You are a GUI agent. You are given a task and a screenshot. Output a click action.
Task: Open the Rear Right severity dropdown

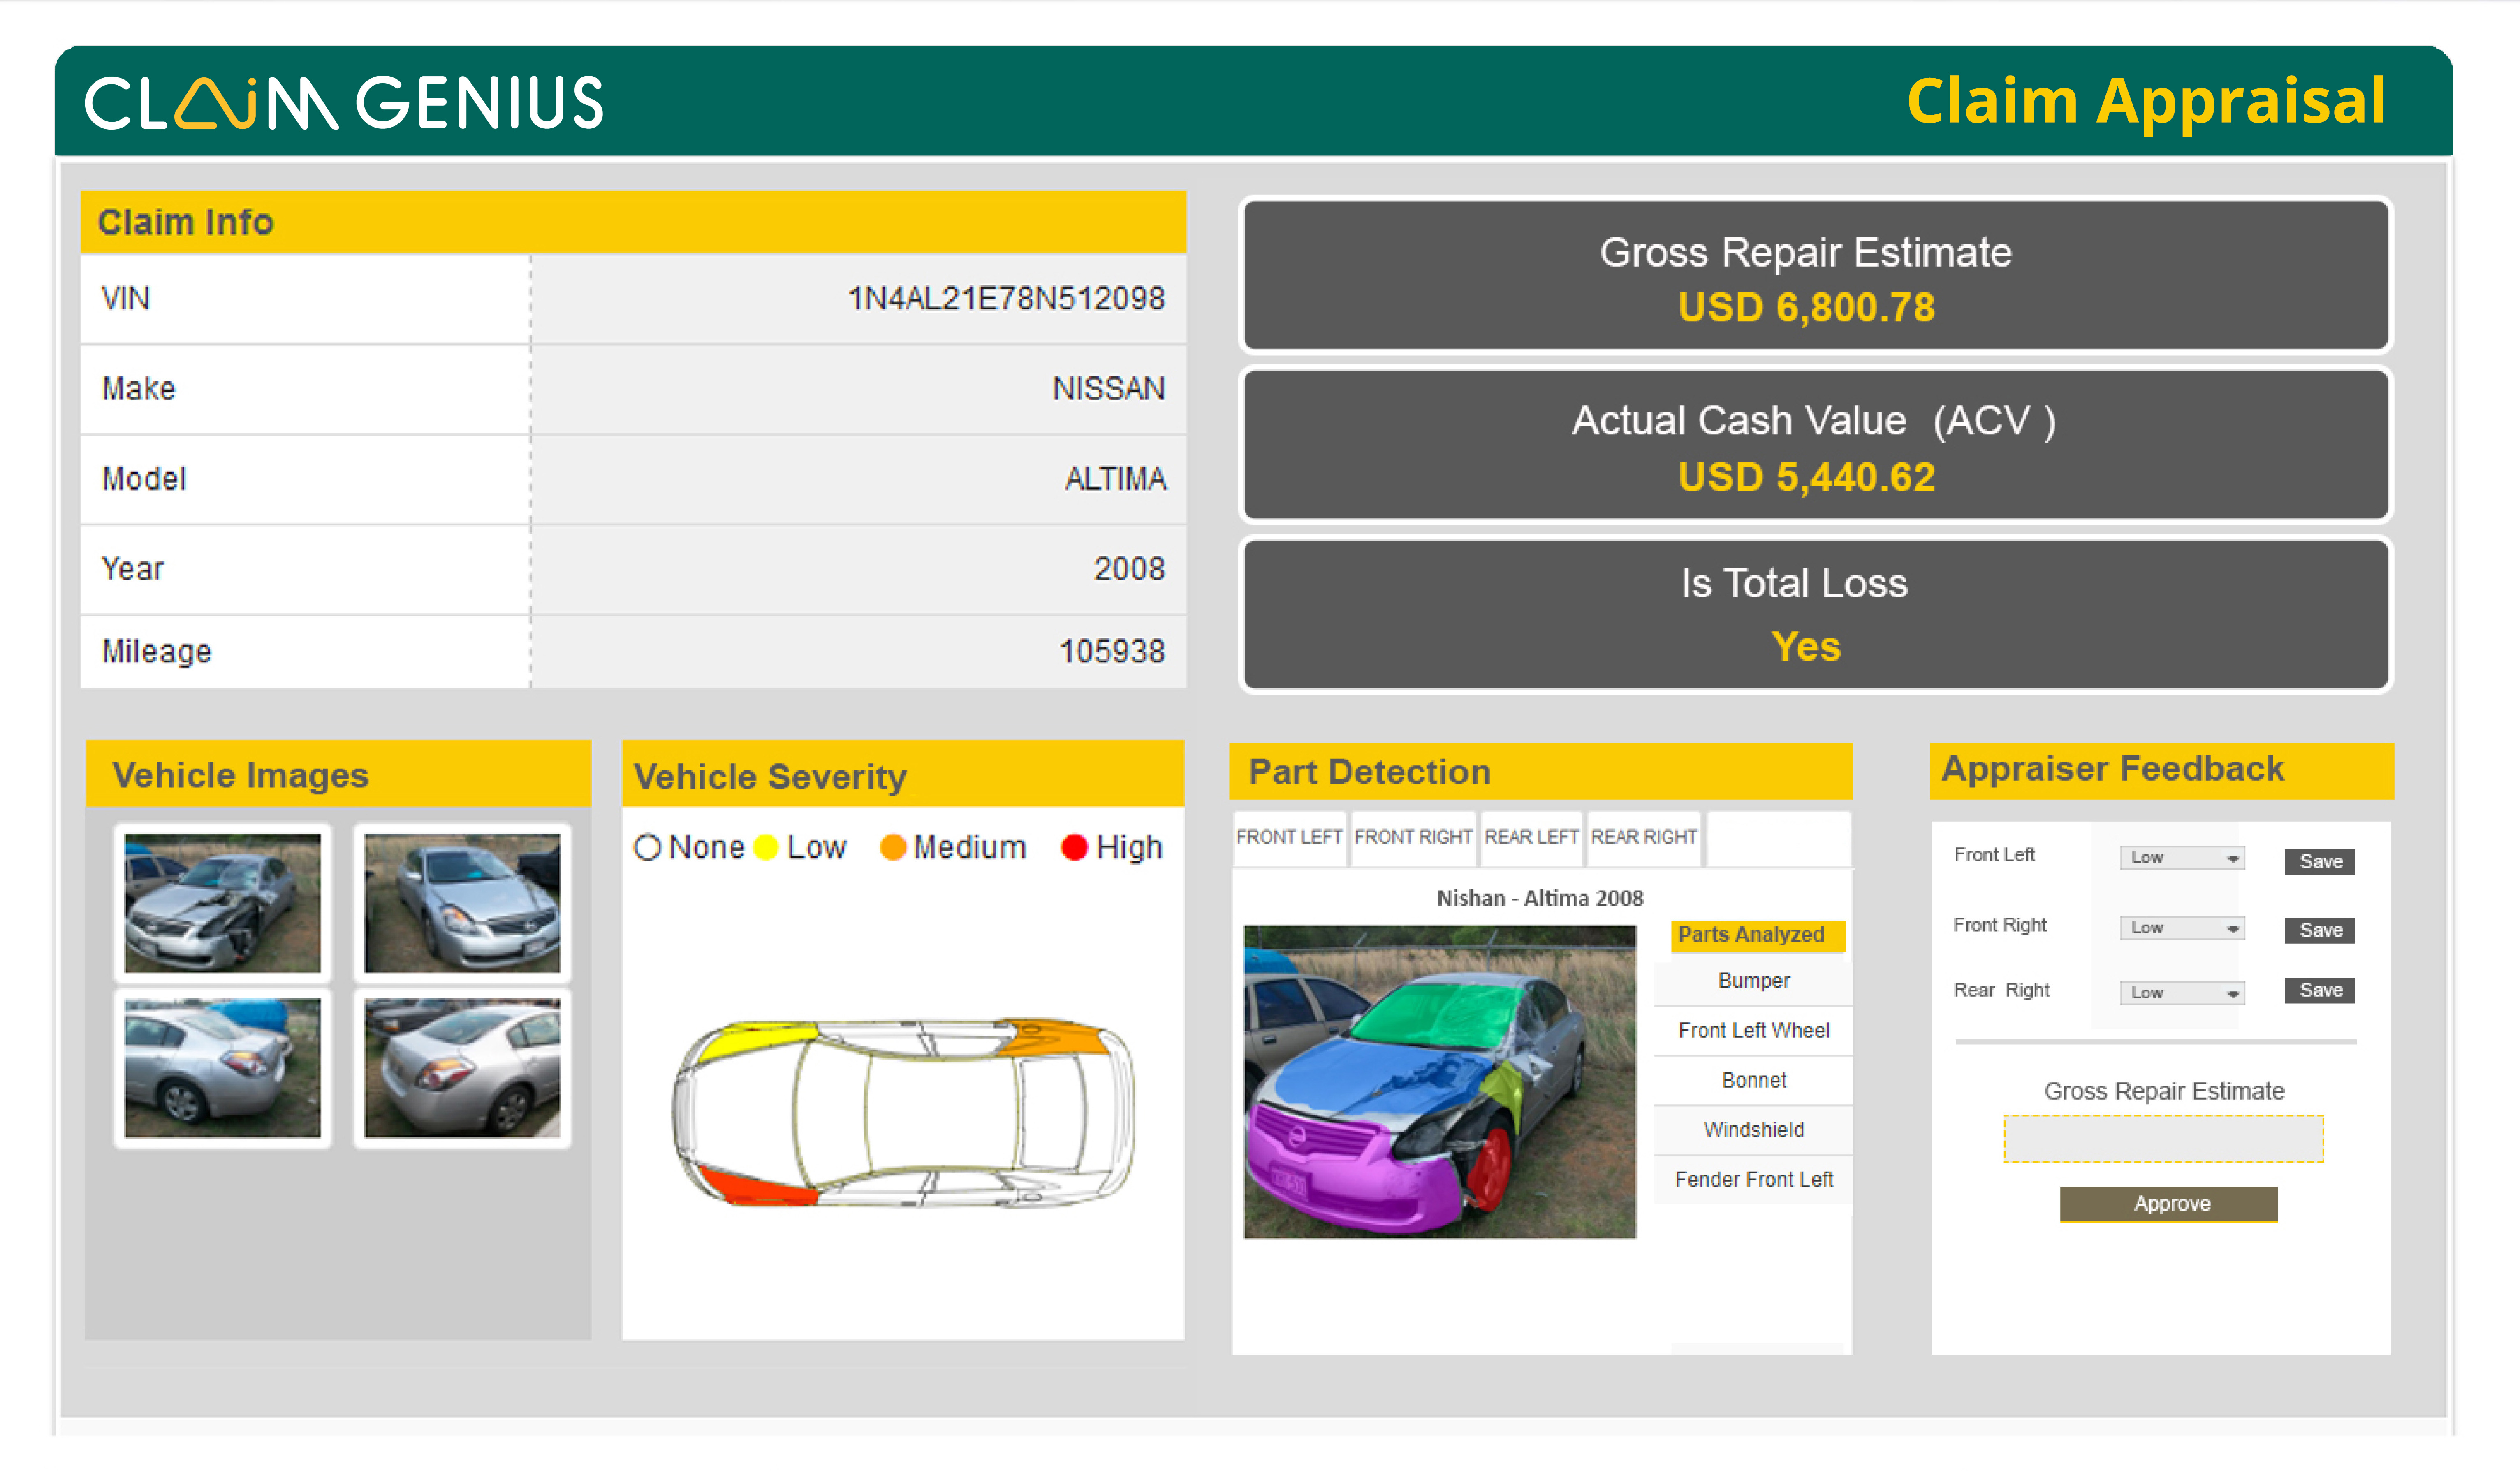click(2182, 993)
